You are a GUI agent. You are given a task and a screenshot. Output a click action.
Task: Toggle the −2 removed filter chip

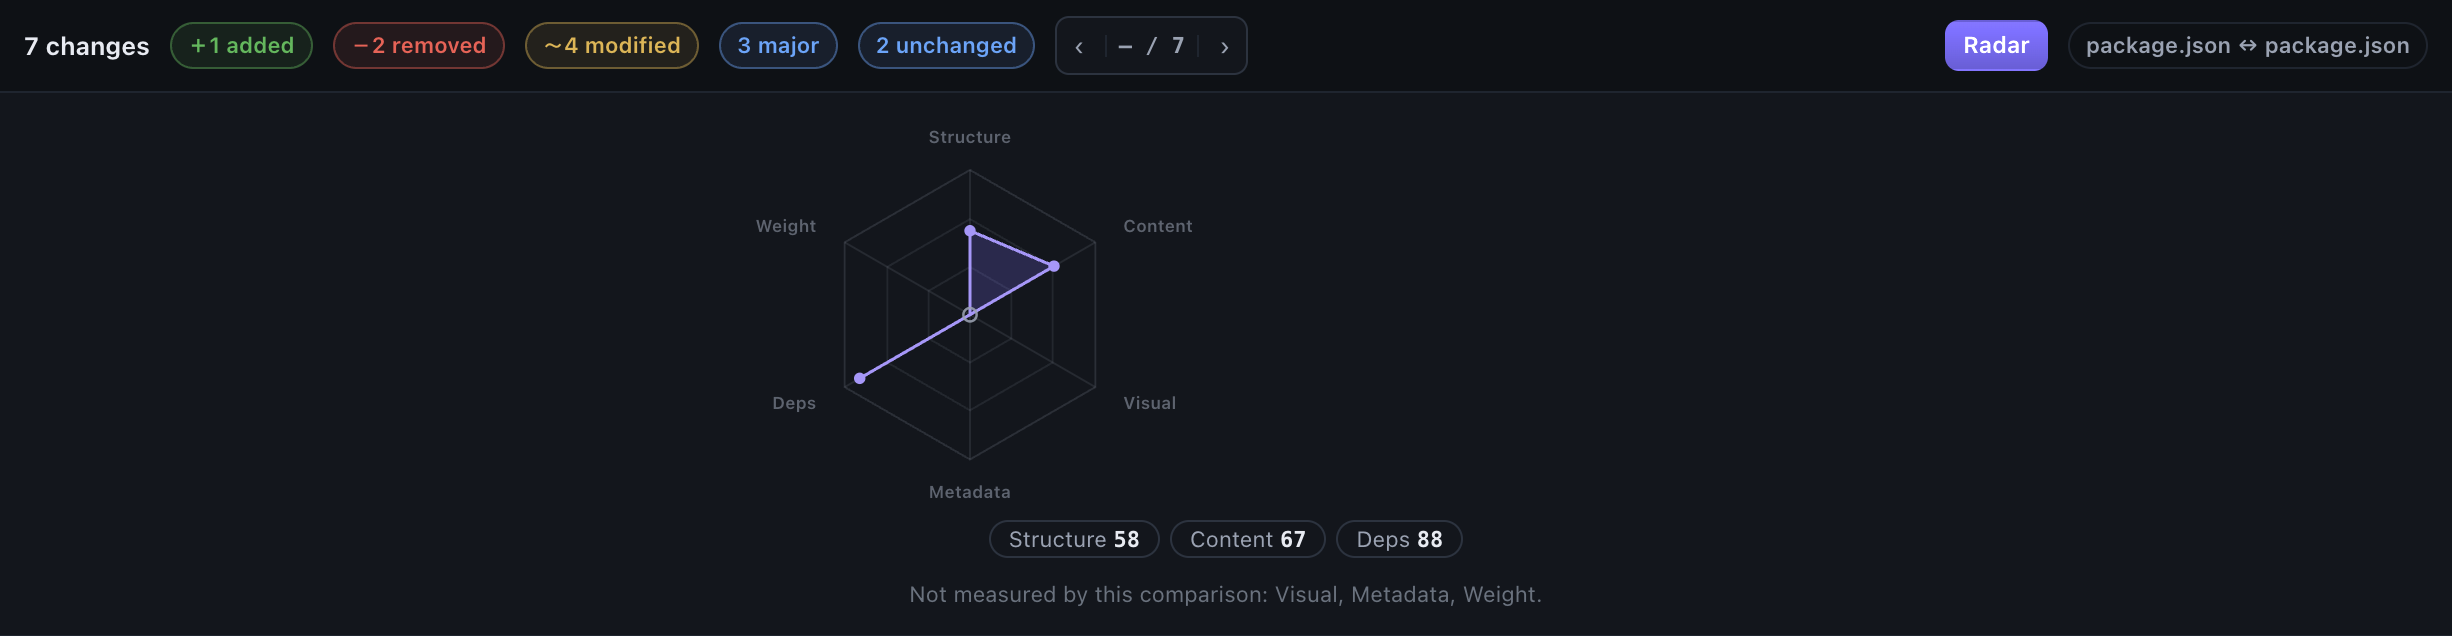[x=419, y=46]
